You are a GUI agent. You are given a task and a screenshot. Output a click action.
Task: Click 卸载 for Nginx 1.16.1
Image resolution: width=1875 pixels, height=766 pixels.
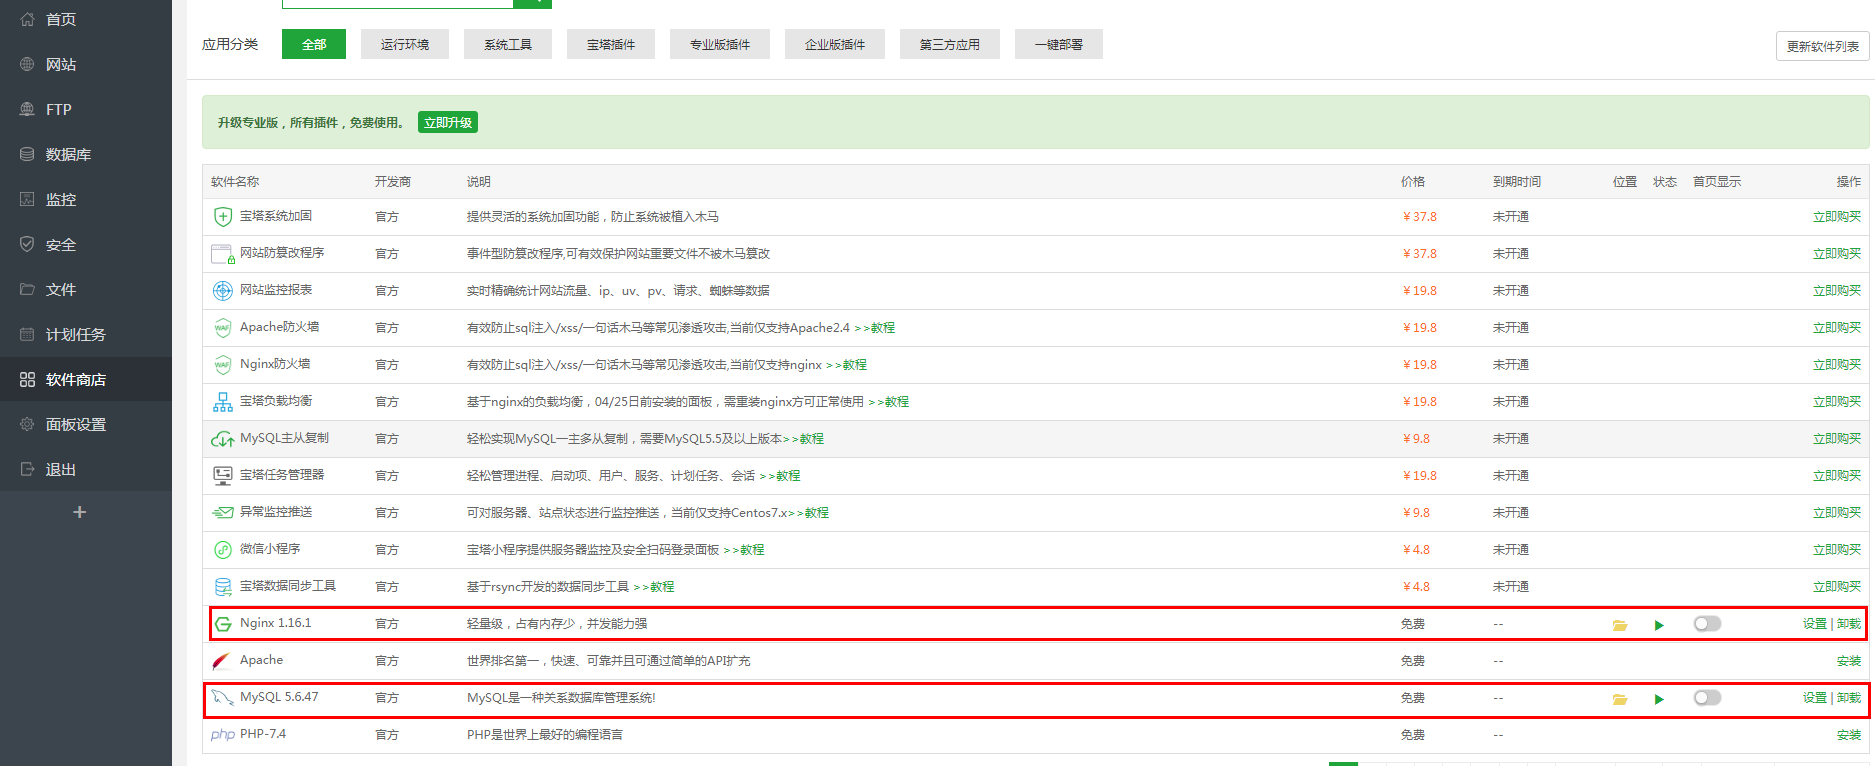click(1849, 623)
